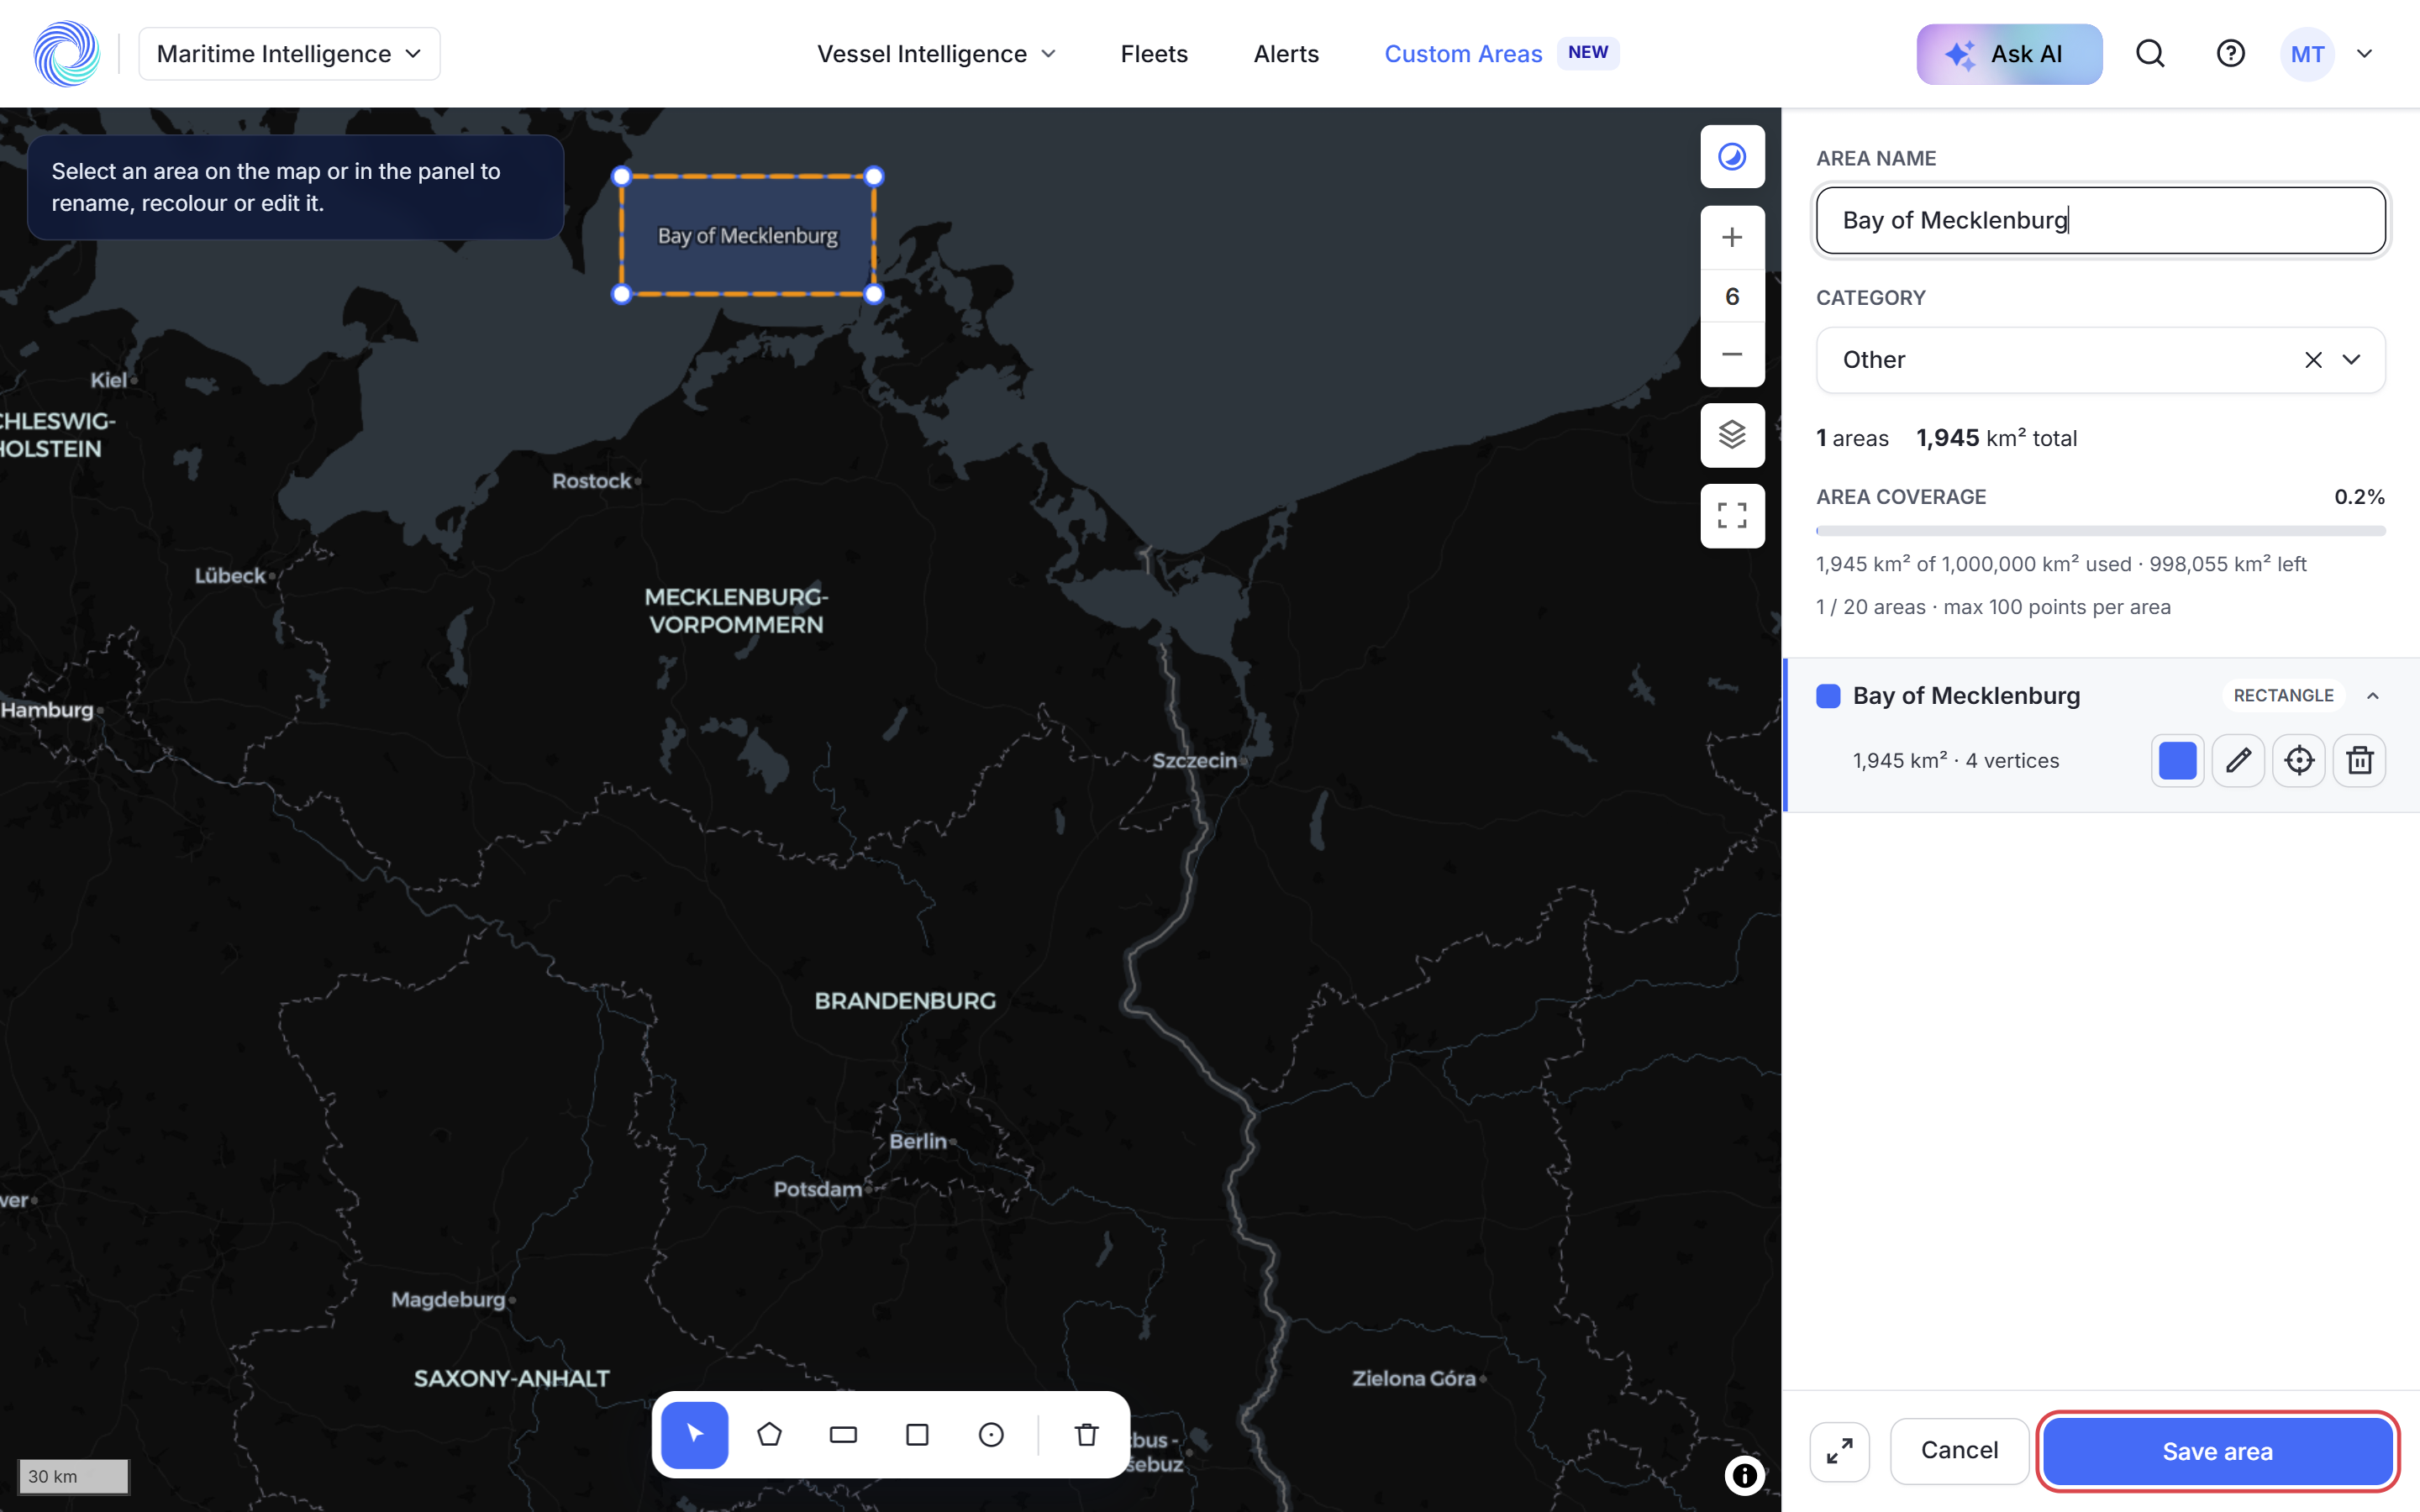Zoom in on the map
This screenshot has width=2420, height=1512.
[1732, 237]
